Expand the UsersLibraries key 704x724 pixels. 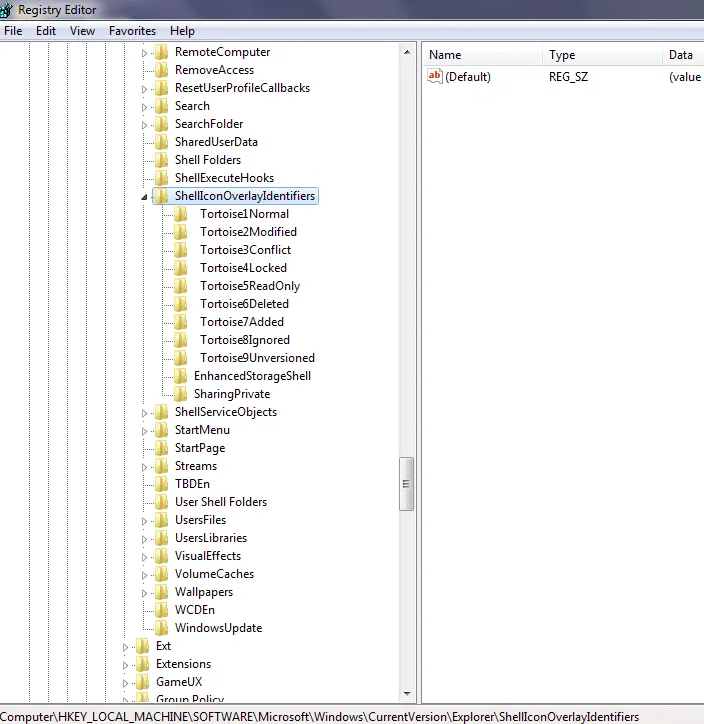click(x=144, y=539)
